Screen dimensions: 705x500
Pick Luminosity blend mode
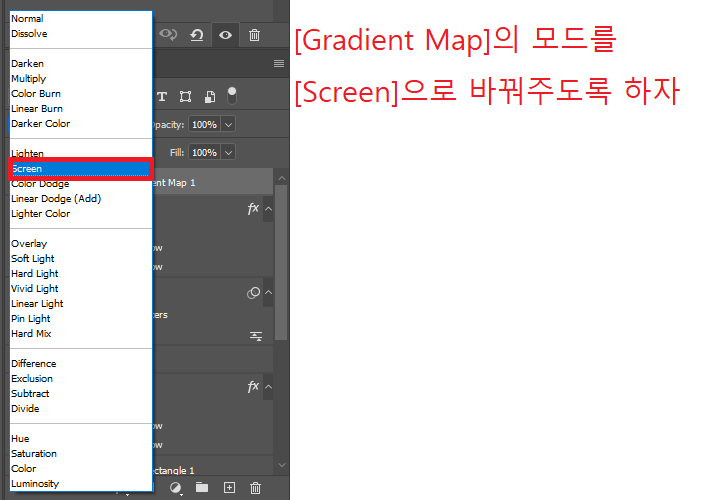pos(81,484)
